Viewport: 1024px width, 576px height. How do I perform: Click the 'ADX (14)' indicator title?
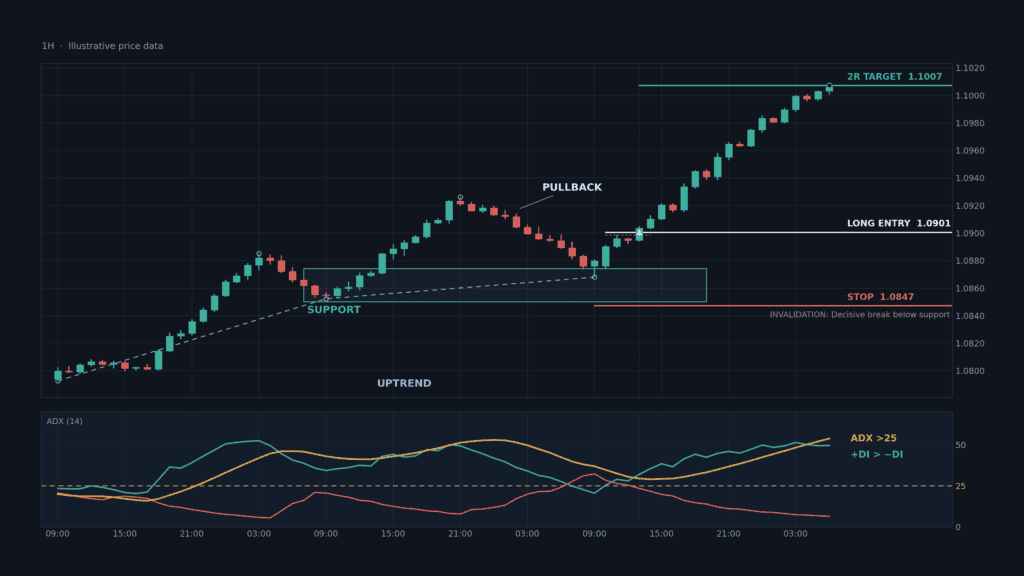[65, 421]
